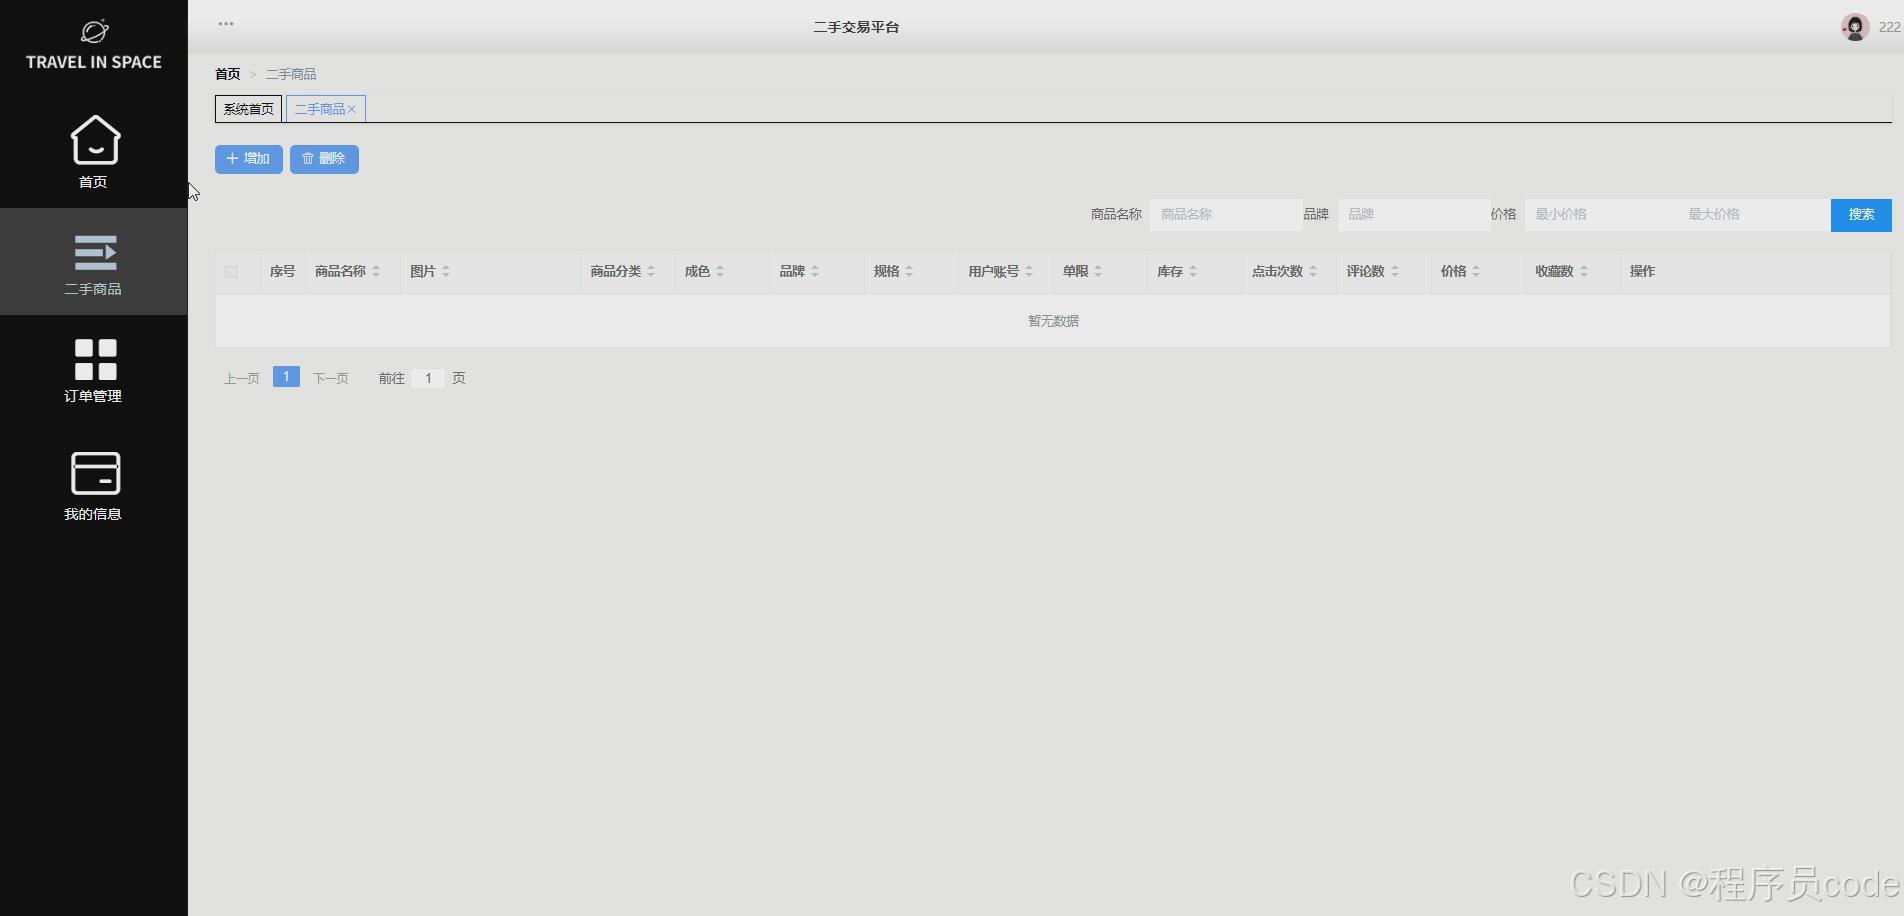Image resolution: width=1904 pixels, height=916 pixels.
Task: Click the 二手商品 breadcrumb text
Action: [291, 74]
